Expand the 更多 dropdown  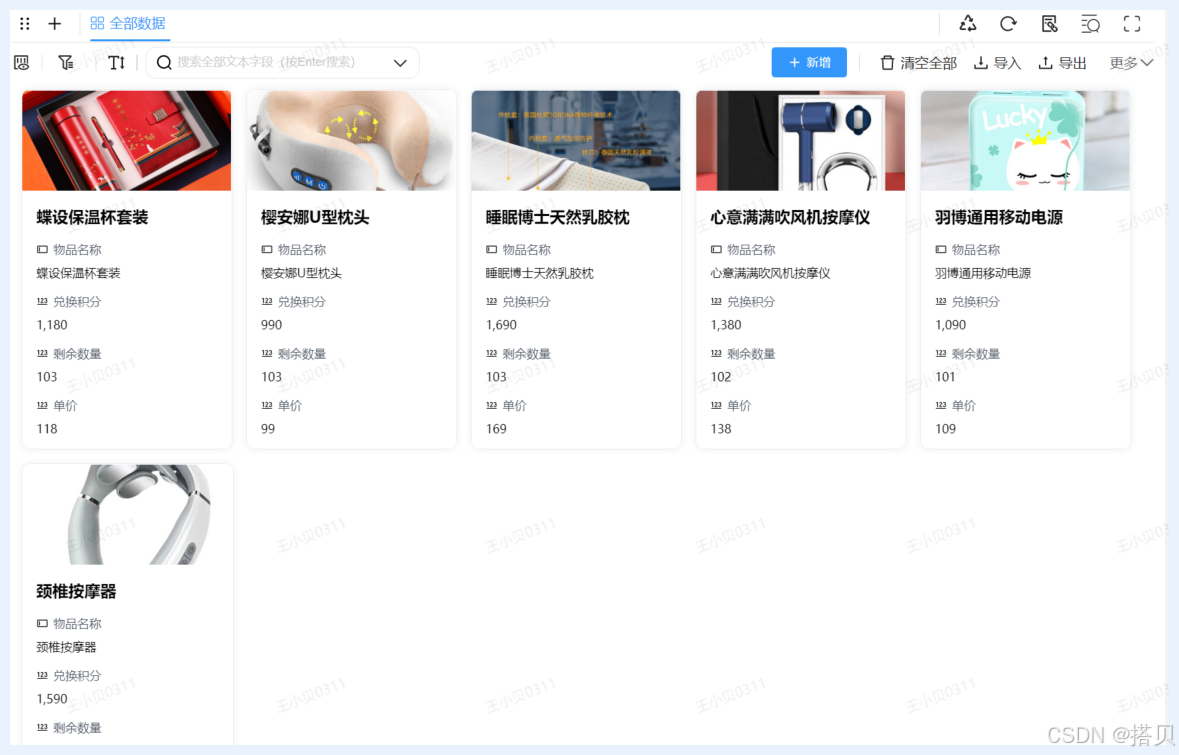point(1130,63)
